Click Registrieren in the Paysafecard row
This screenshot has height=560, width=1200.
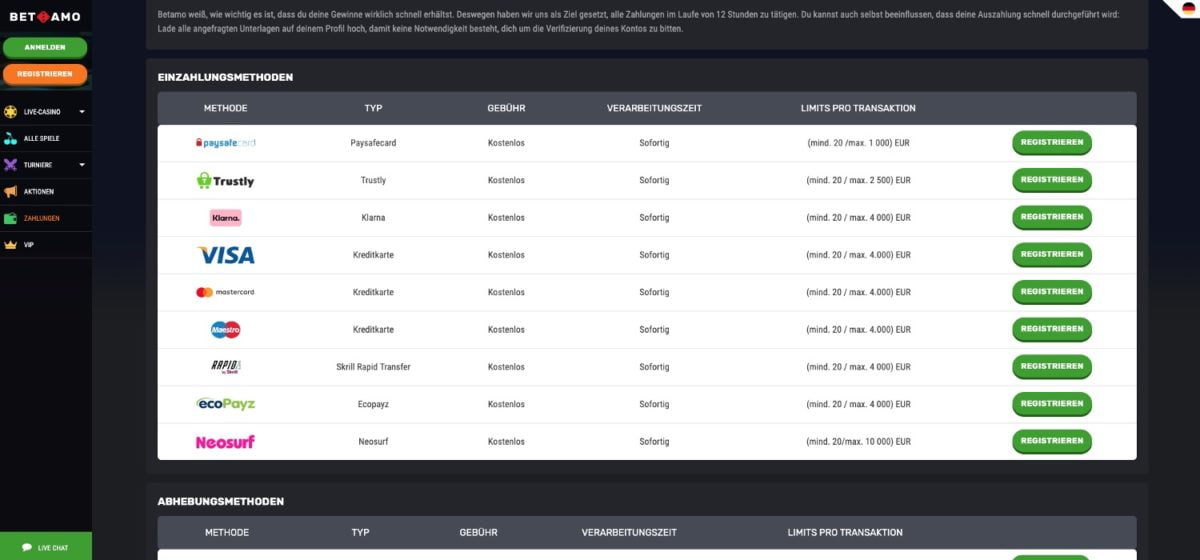click(1052, 143)
